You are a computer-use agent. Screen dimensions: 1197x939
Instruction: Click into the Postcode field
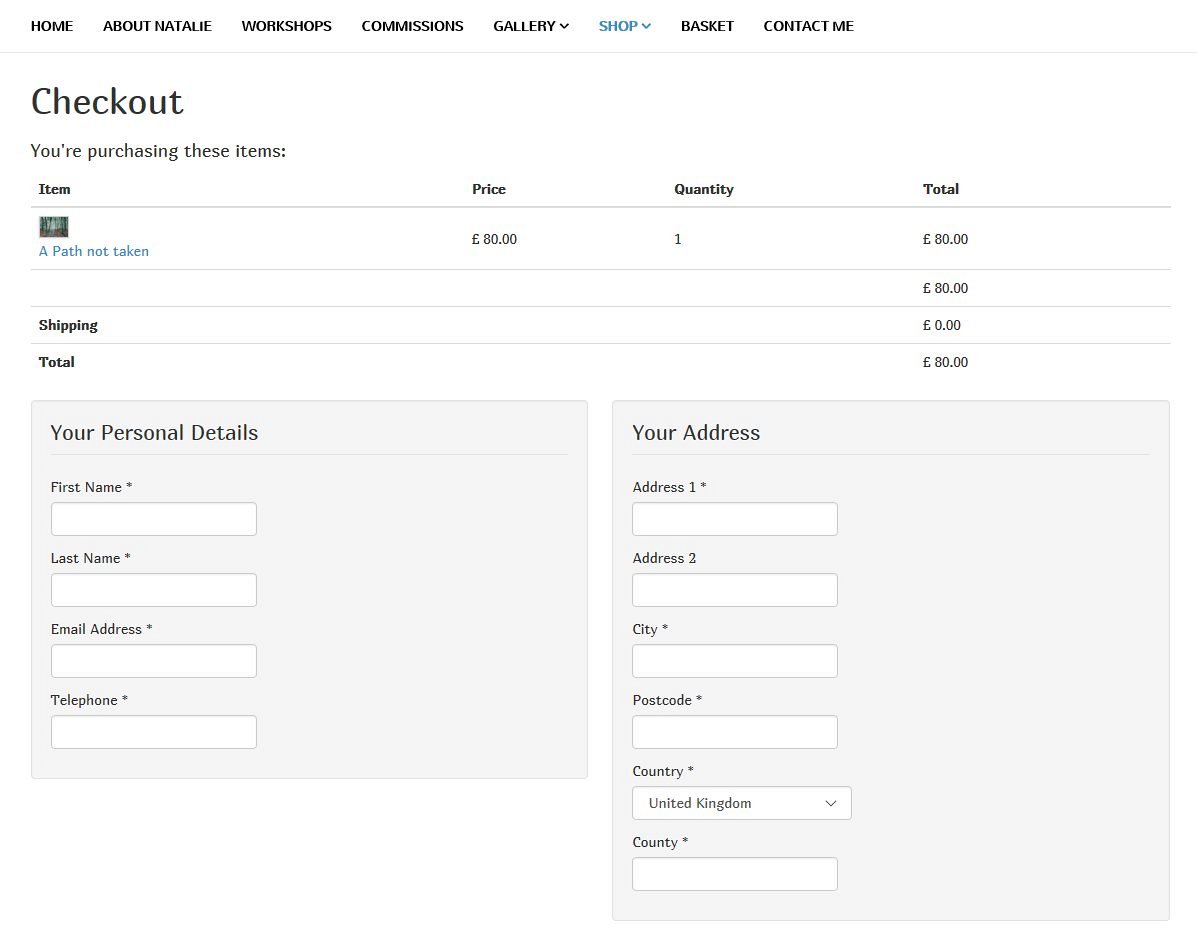pos(735,732)
